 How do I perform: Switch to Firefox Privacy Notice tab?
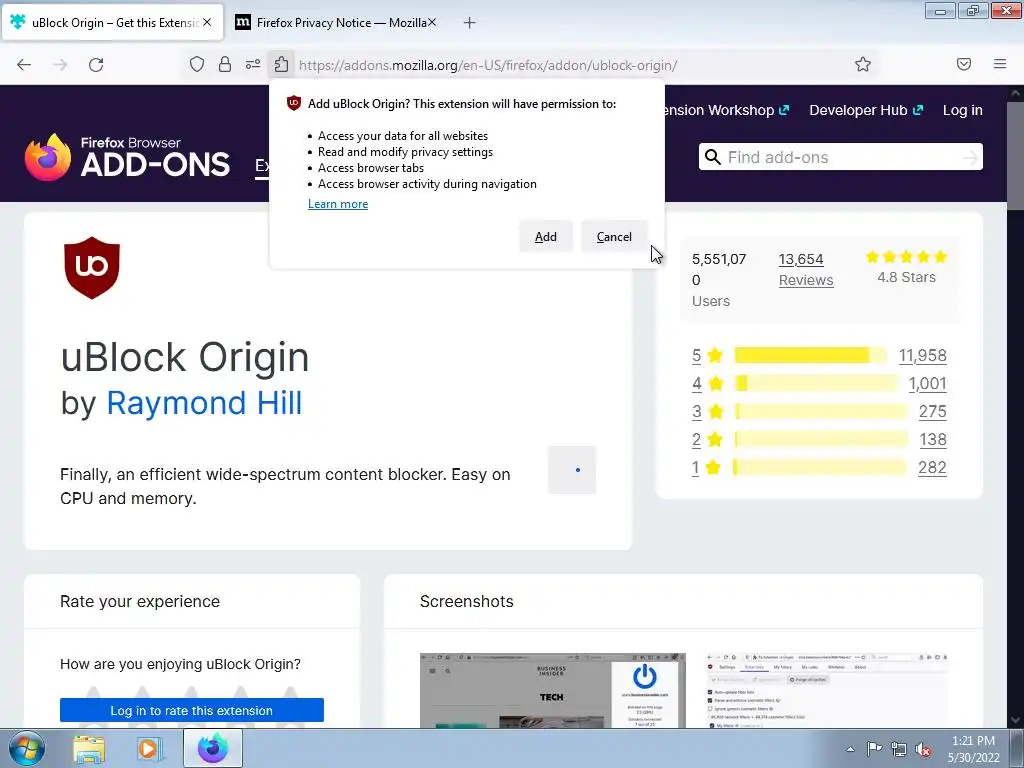coord(334,22)
